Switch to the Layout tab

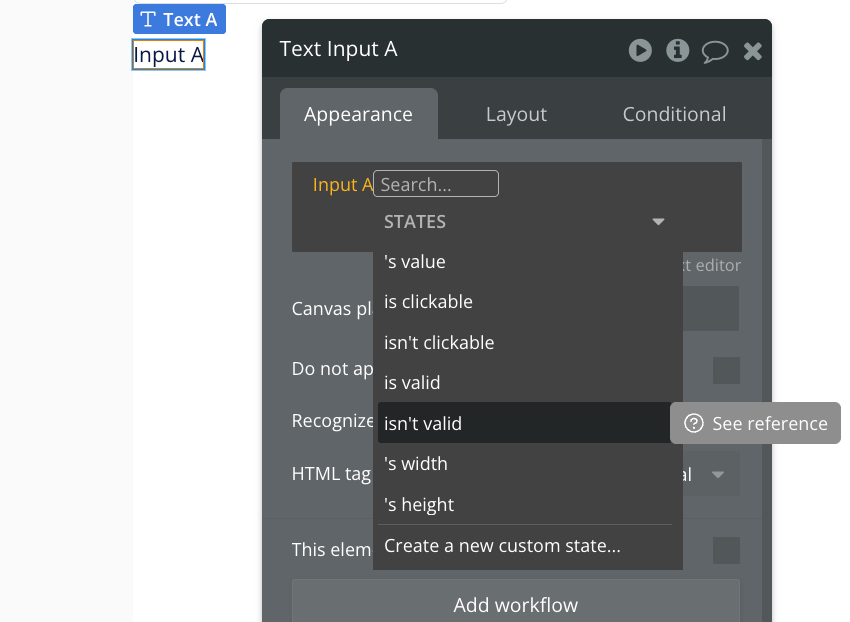[516, 114]
